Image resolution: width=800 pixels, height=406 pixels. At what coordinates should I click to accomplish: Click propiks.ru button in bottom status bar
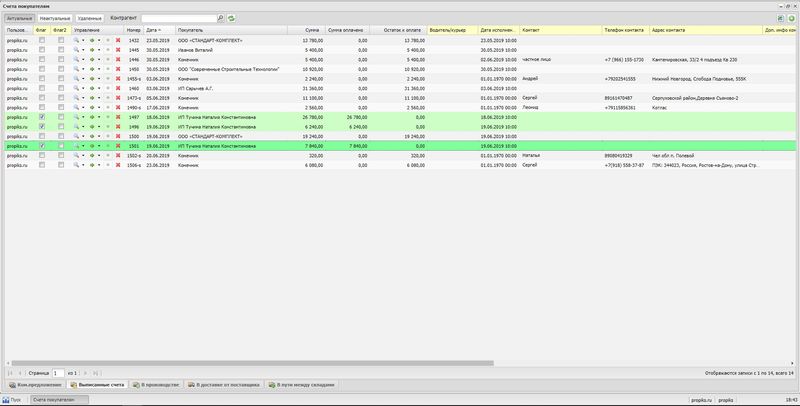(701, 400)
